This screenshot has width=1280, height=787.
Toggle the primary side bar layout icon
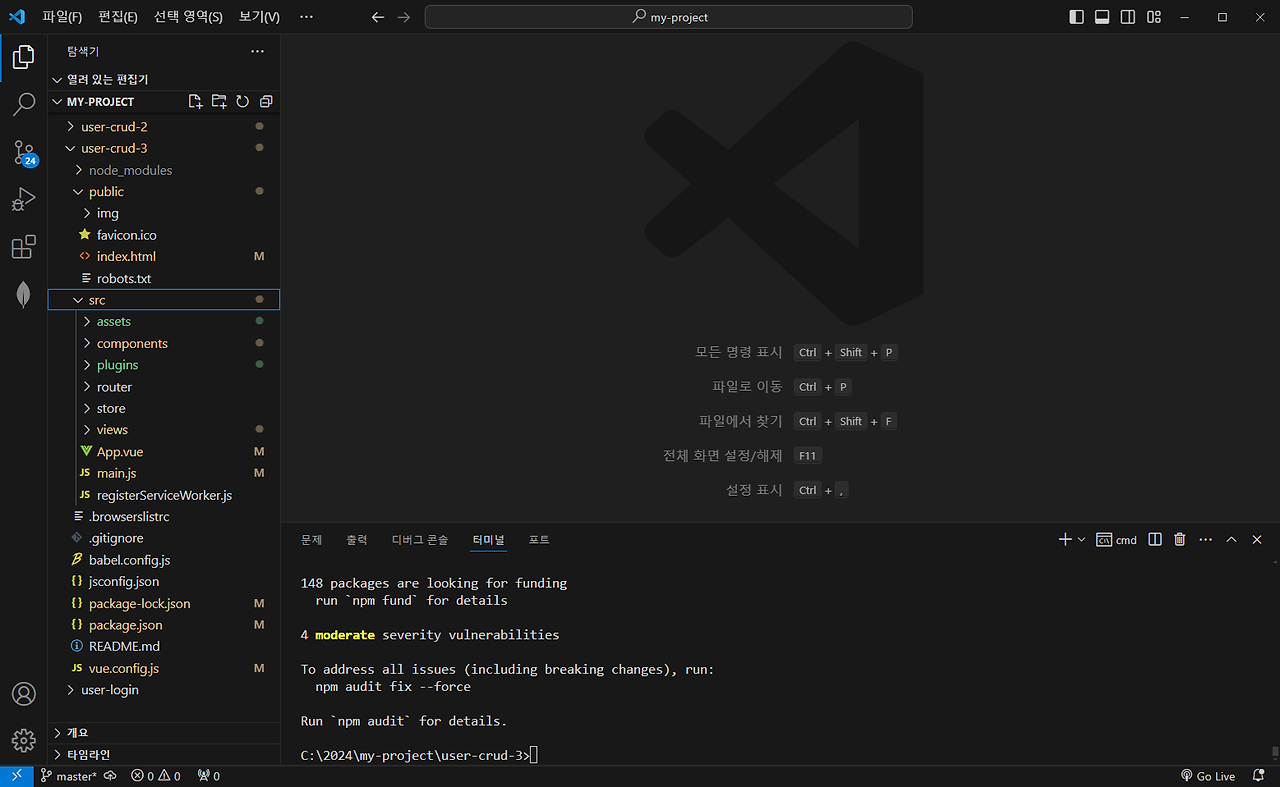pos(1076,17)
